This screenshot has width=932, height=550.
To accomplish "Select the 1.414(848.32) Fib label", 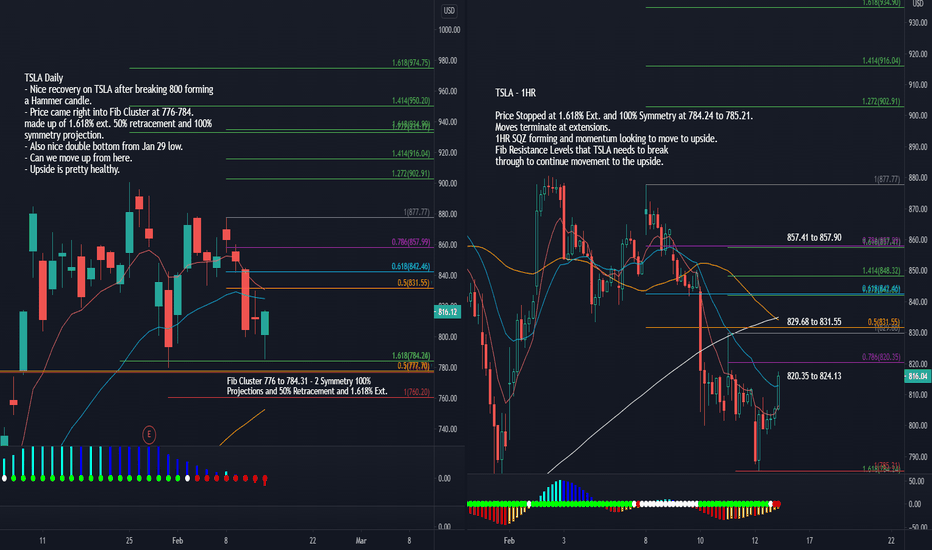I will pyautogui.click(x=881, y=271).
